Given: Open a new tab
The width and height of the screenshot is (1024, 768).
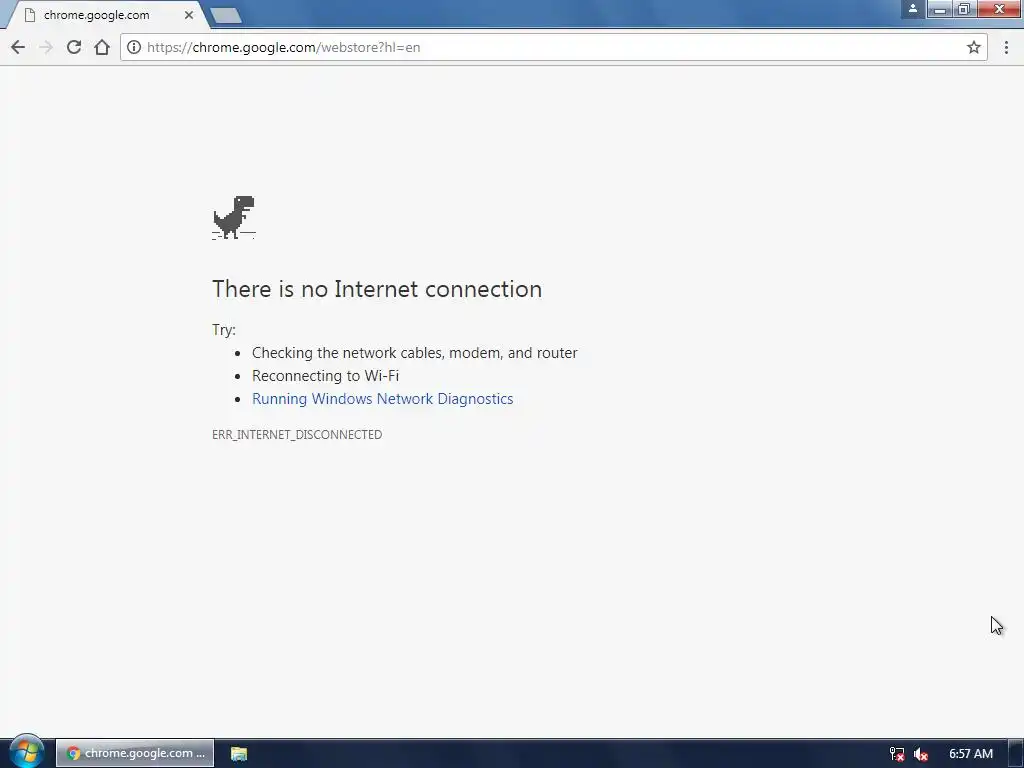Looking at the screenshot, I should tap(227, 15).
